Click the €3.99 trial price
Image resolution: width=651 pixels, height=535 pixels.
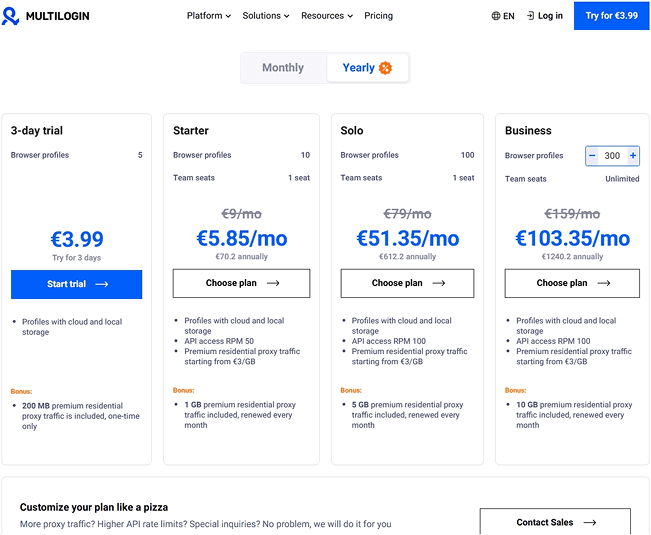[77, 239]
